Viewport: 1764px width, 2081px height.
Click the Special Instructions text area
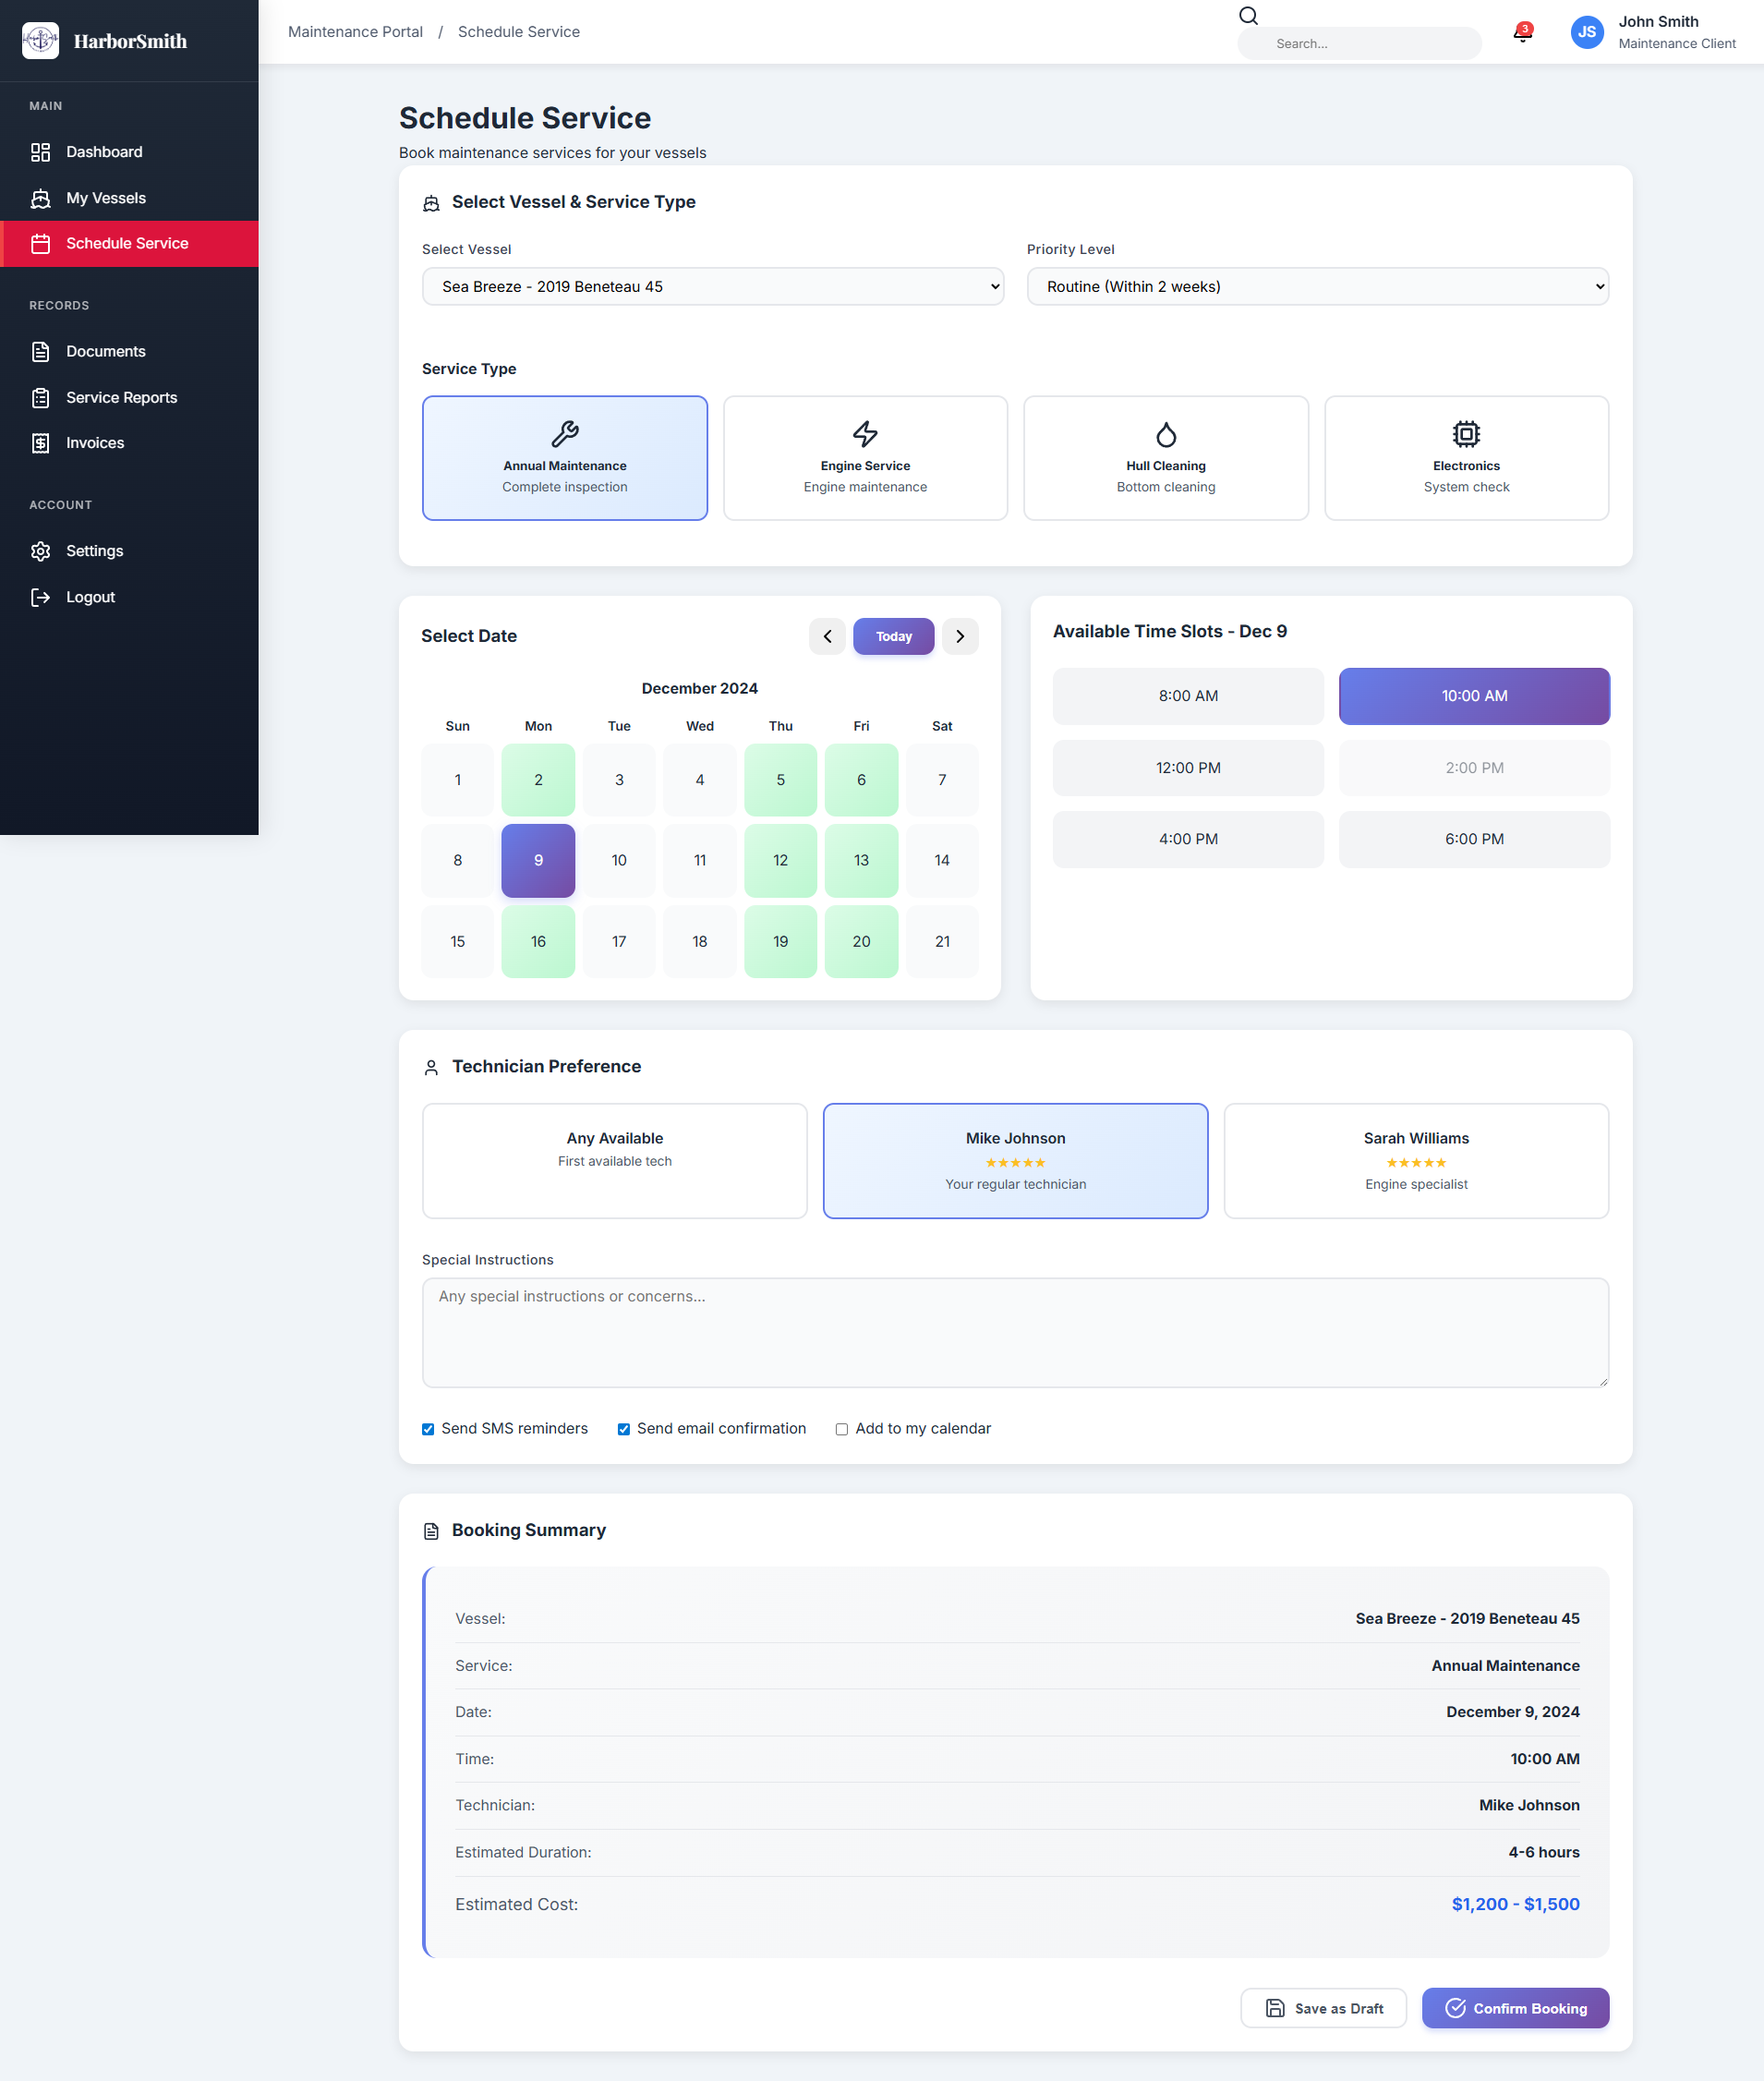pyautogui.click(x=1015, y=1332)
